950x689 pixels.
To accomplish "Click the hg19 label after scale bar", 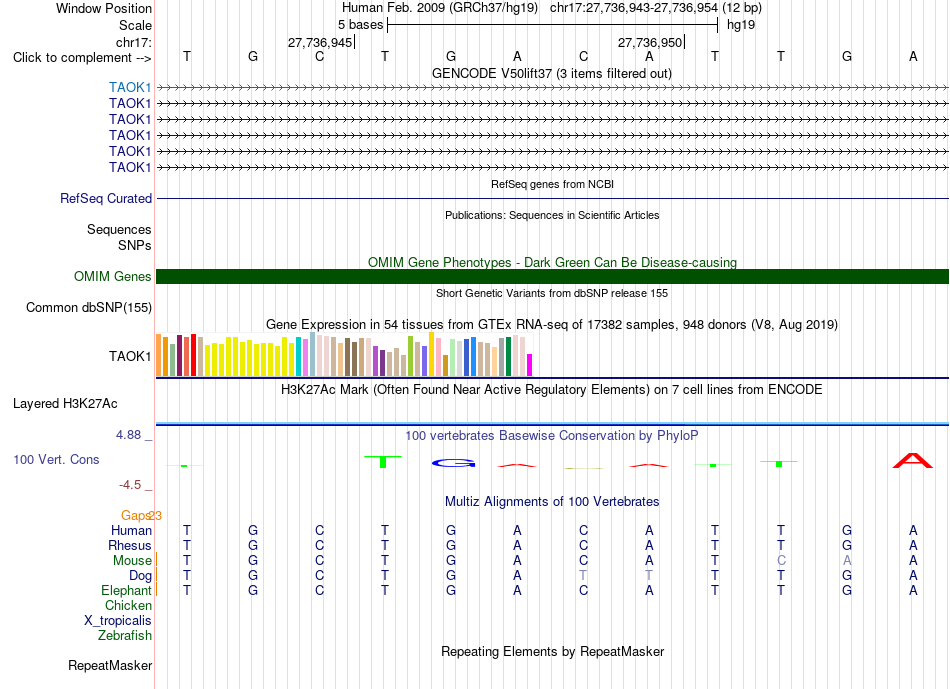I will click(741, 25).
